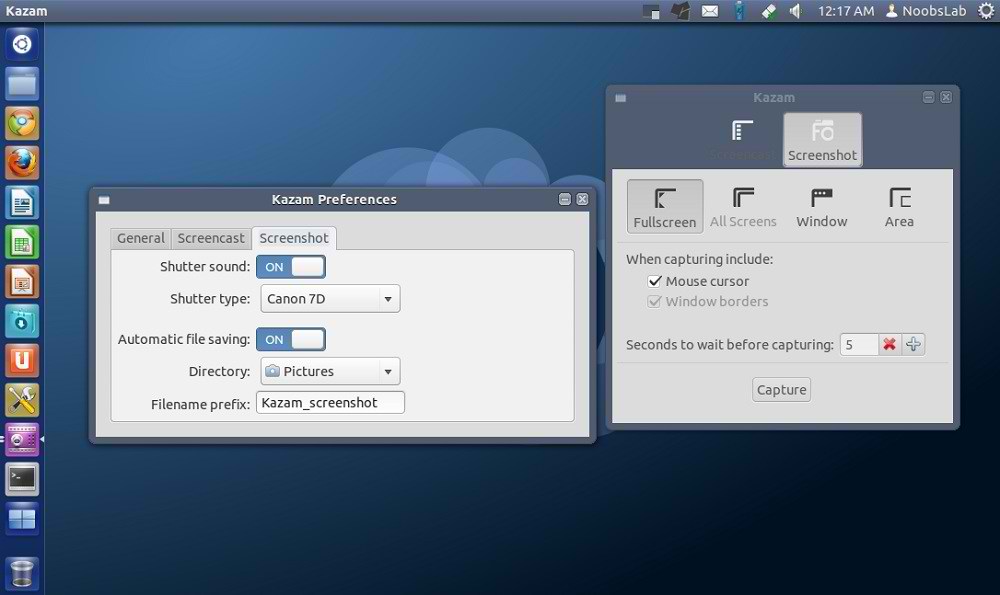Minimize the Kazam Preferences window

pos(564,200)
